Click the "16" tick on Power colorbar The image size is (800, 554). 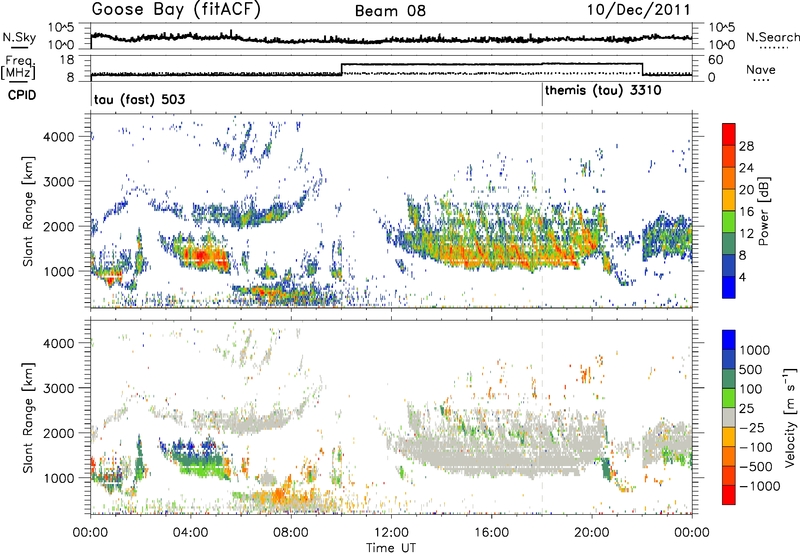[746, 212]
